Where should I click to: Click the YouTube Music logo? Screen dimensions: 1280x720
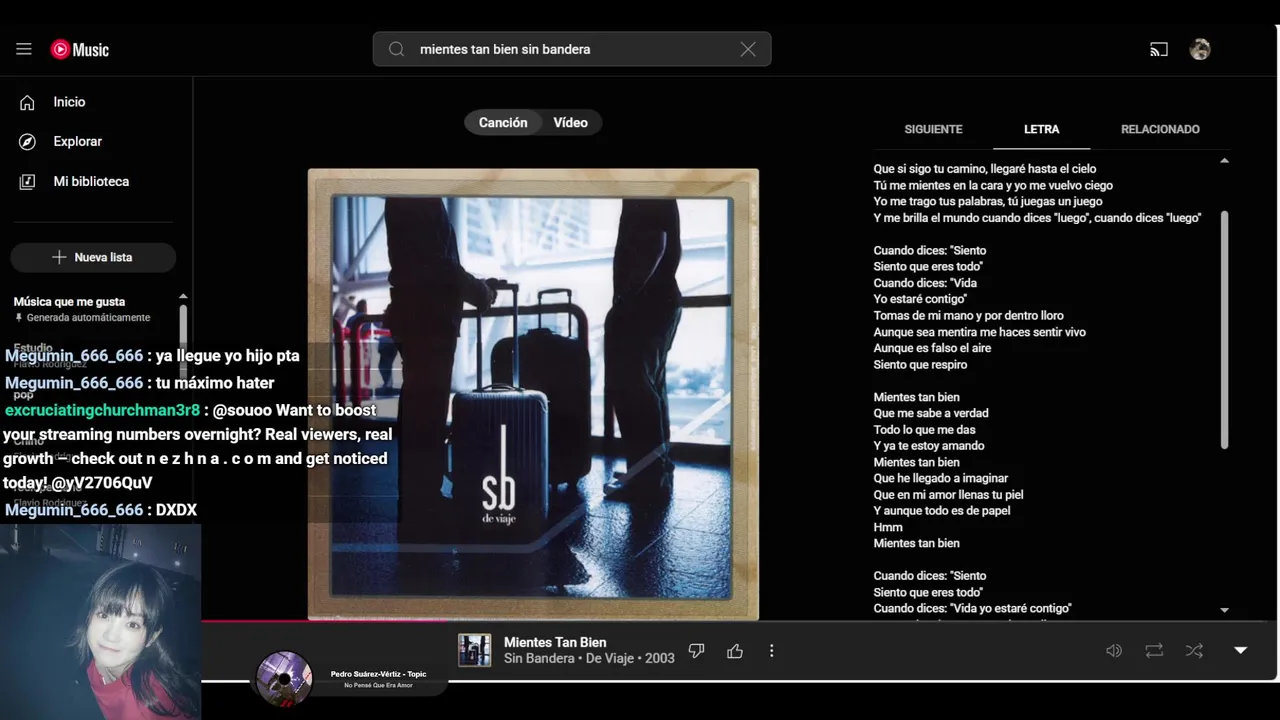tap(80, 49)
